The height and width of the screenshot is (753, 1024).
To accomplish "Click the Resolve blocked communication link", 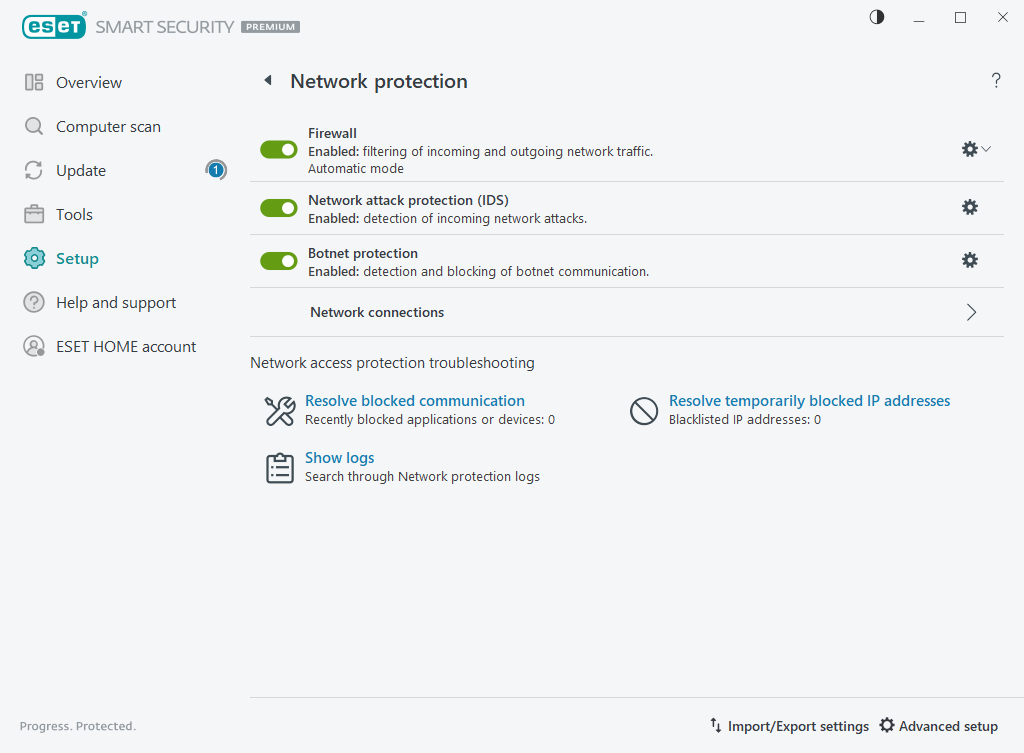I will point(413,400).
